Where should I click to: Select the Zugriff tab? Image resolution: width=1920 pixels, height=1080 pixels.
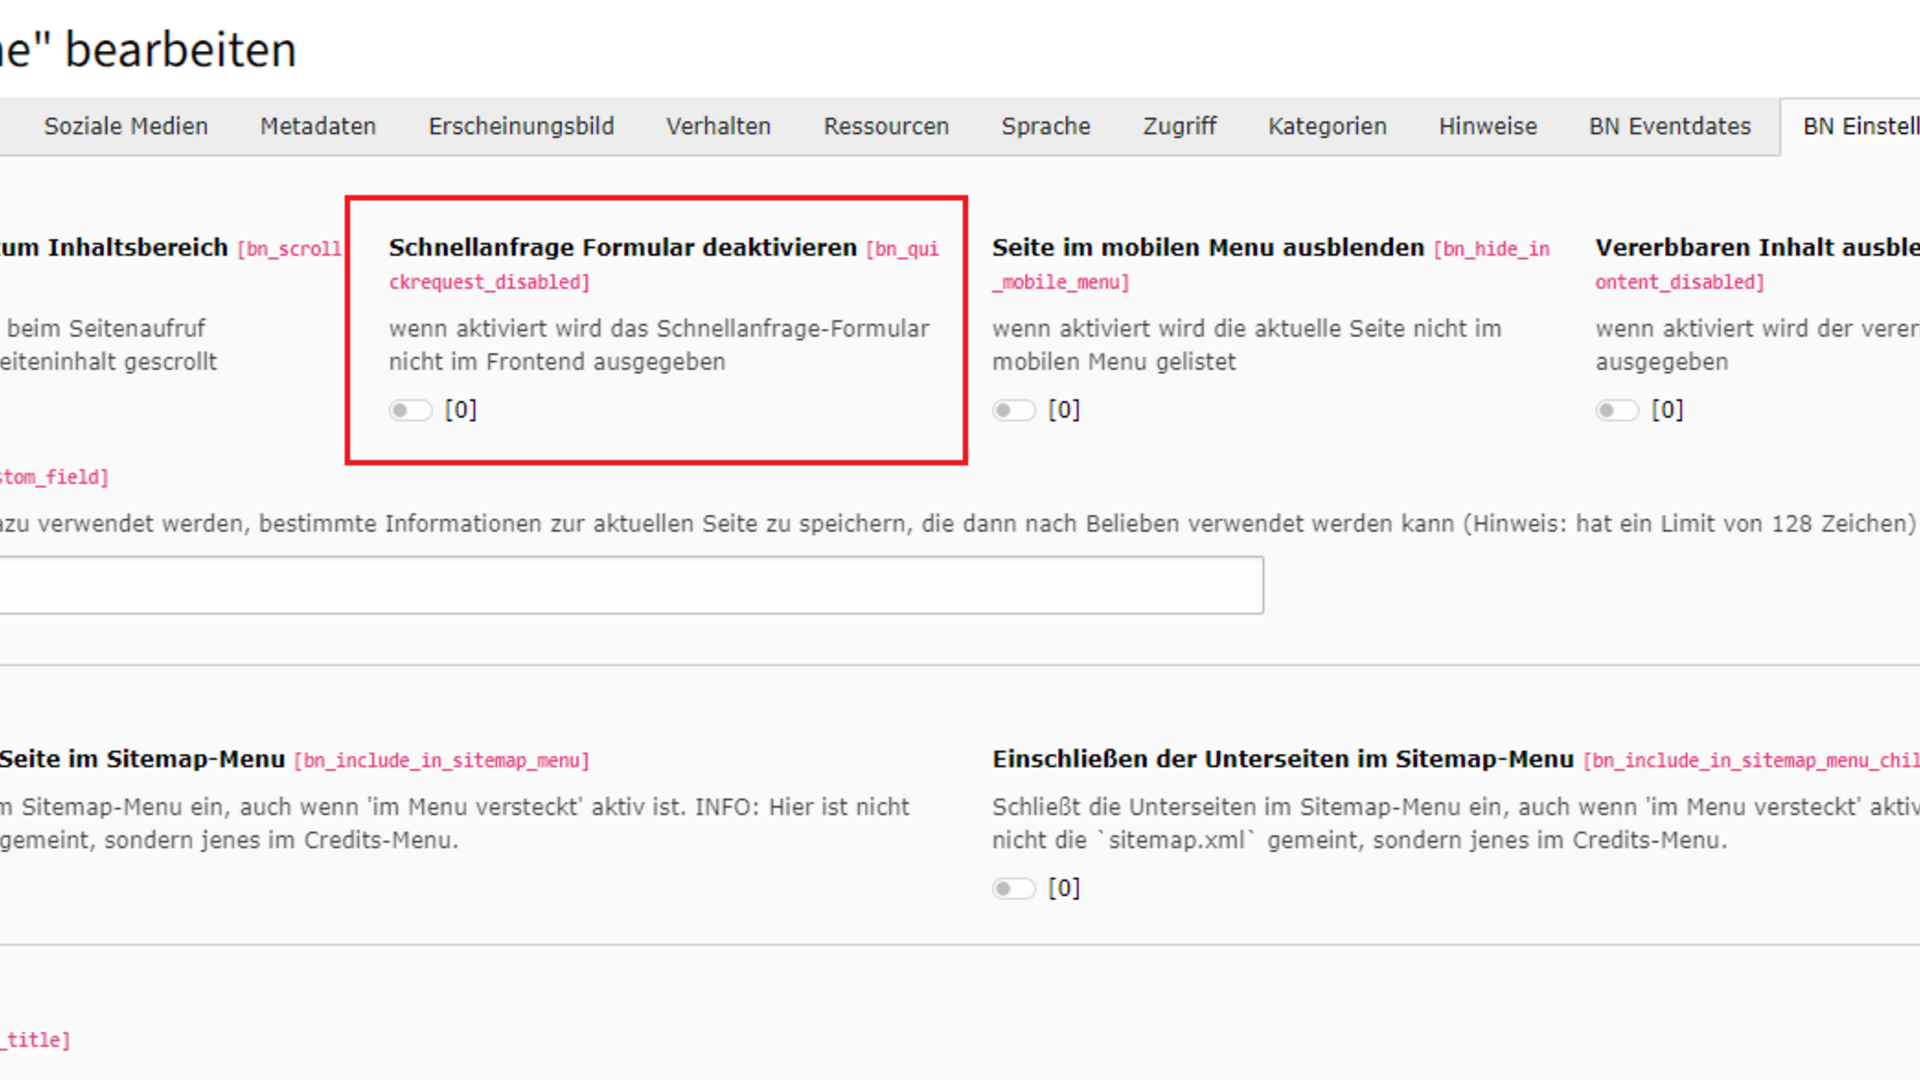click(x=1179, y=127)
